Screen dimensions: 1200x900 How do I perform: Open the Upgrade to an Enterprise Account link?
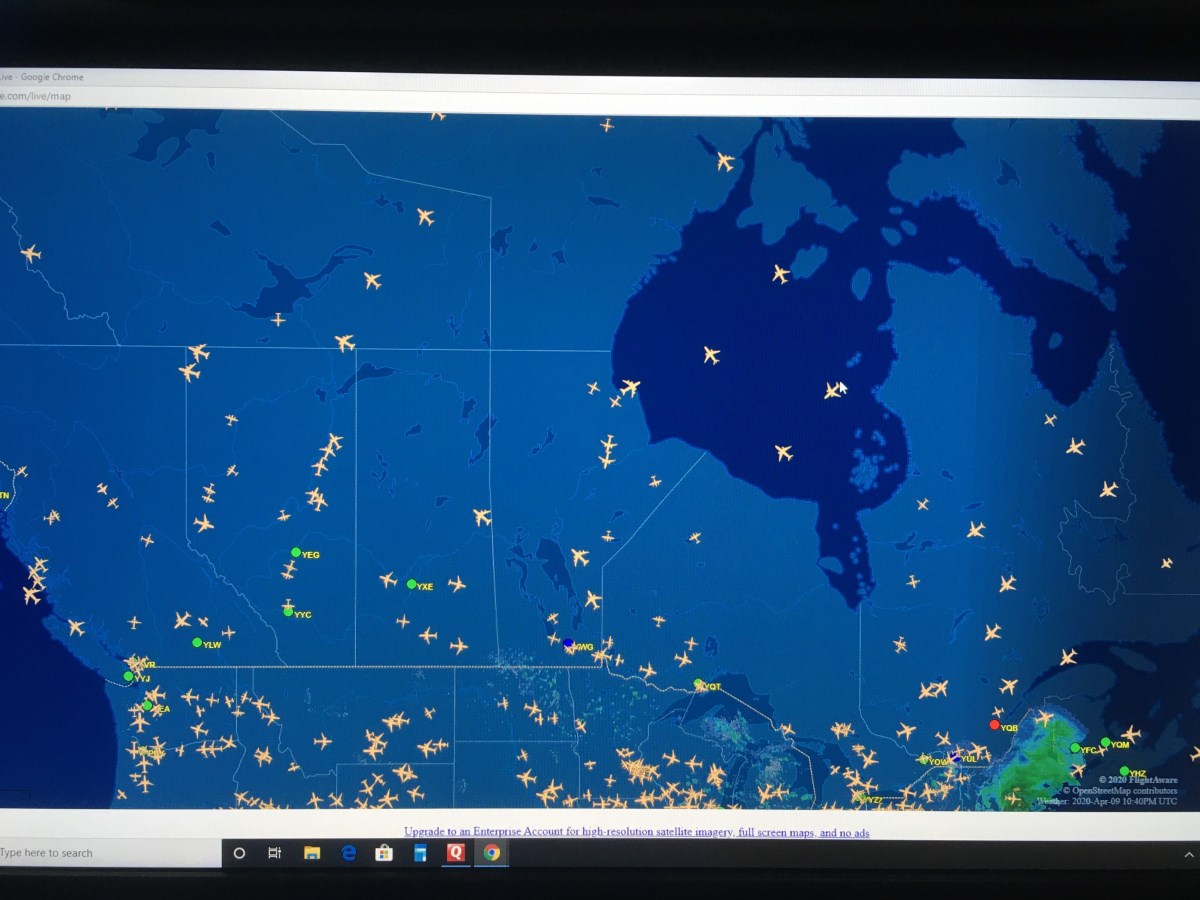(x=636, y=832)
